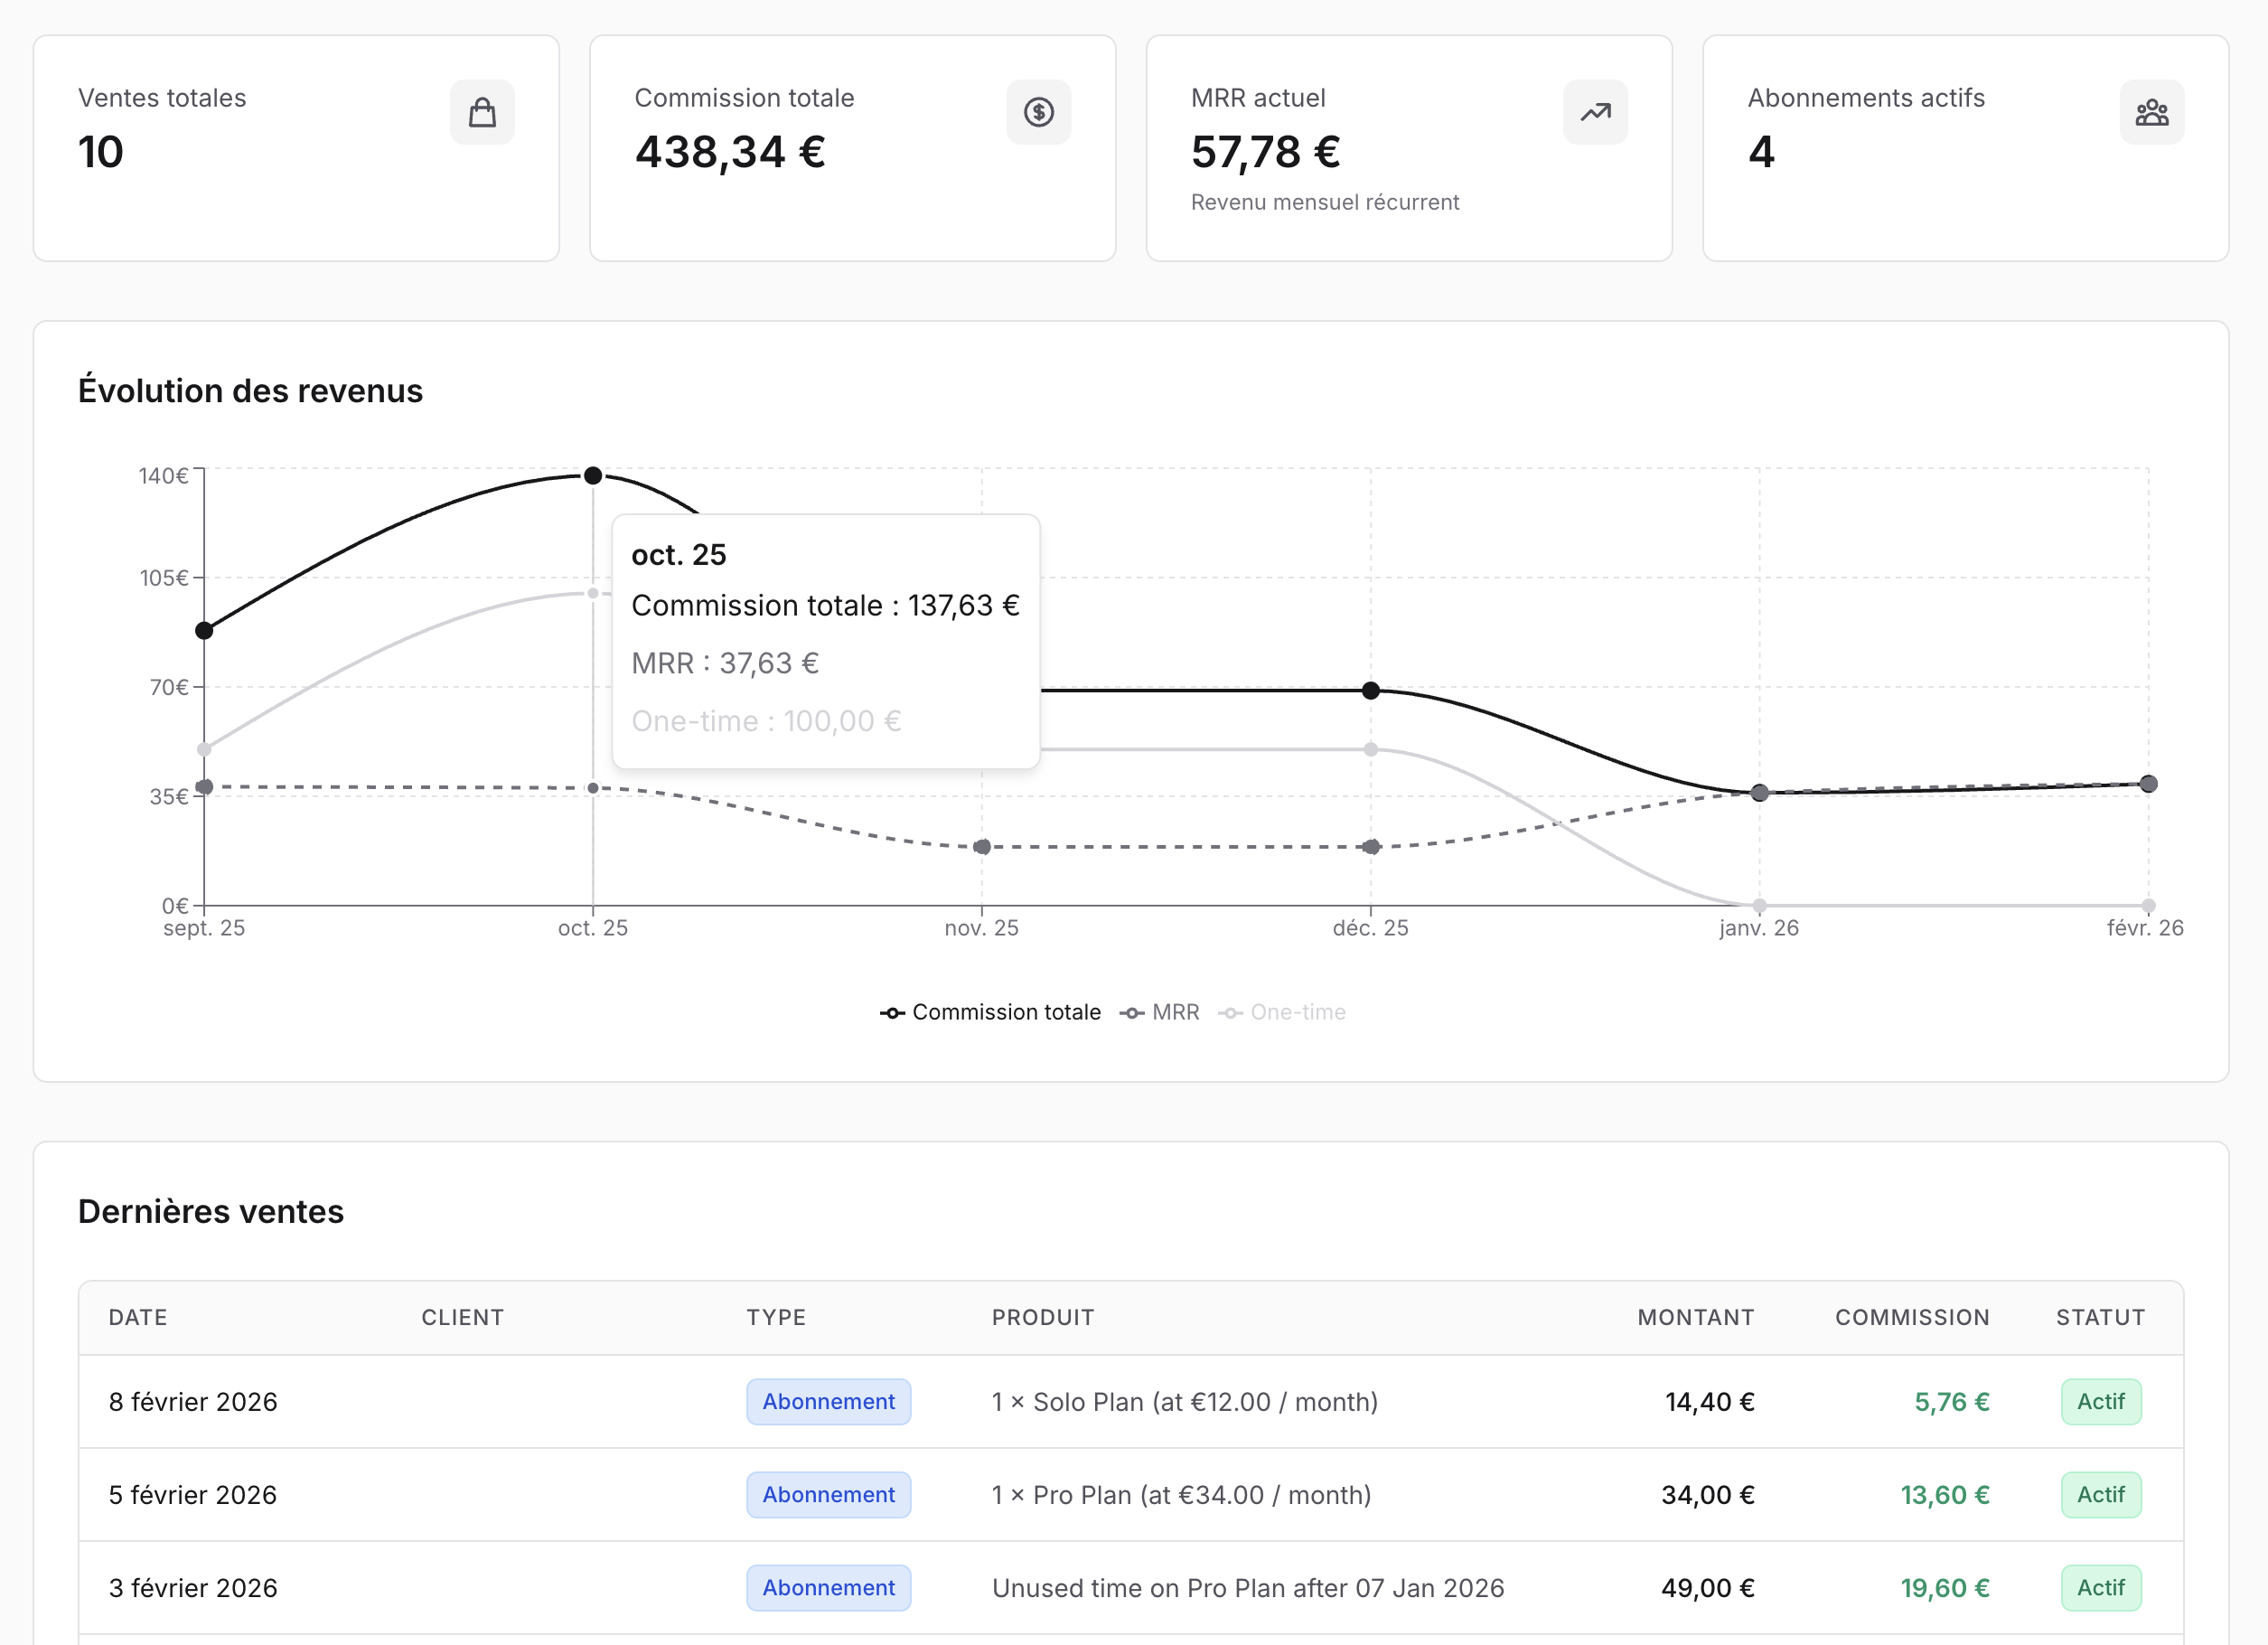Open the Actif status badge on 5 février row

coord(2101,1494)
